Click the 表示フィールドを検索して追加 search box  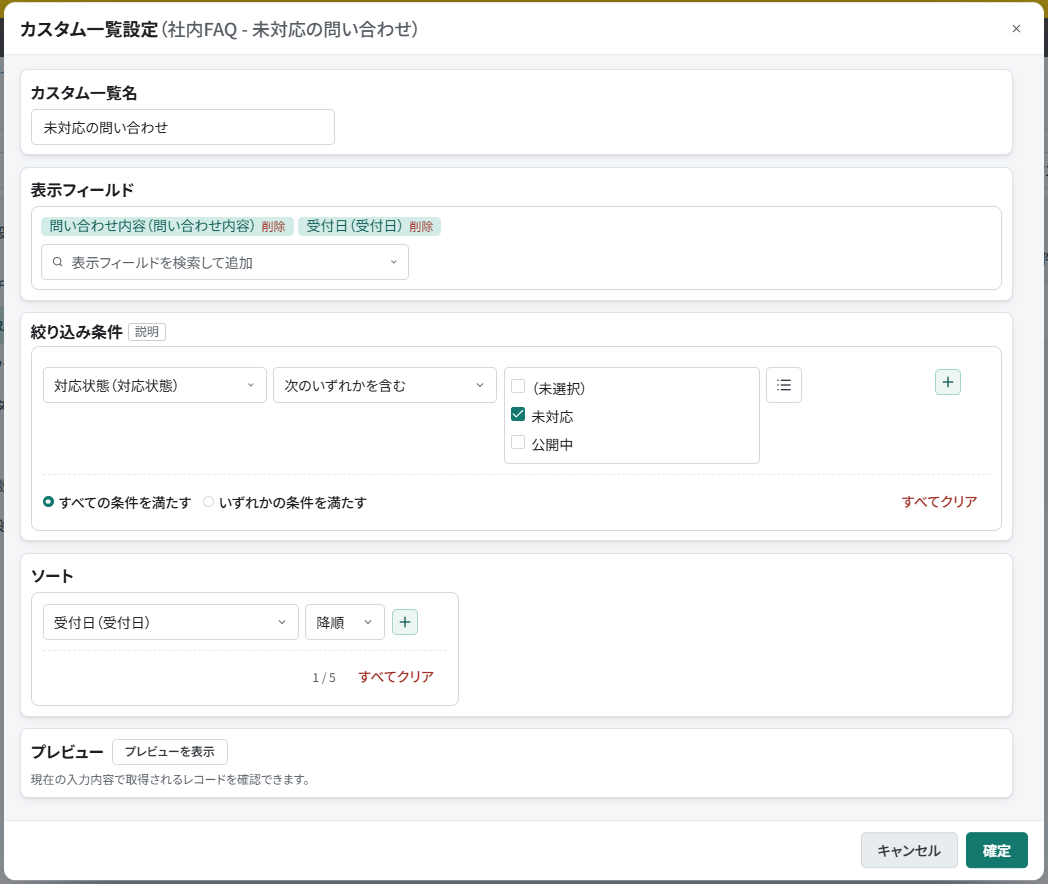[x=225, y=262]
